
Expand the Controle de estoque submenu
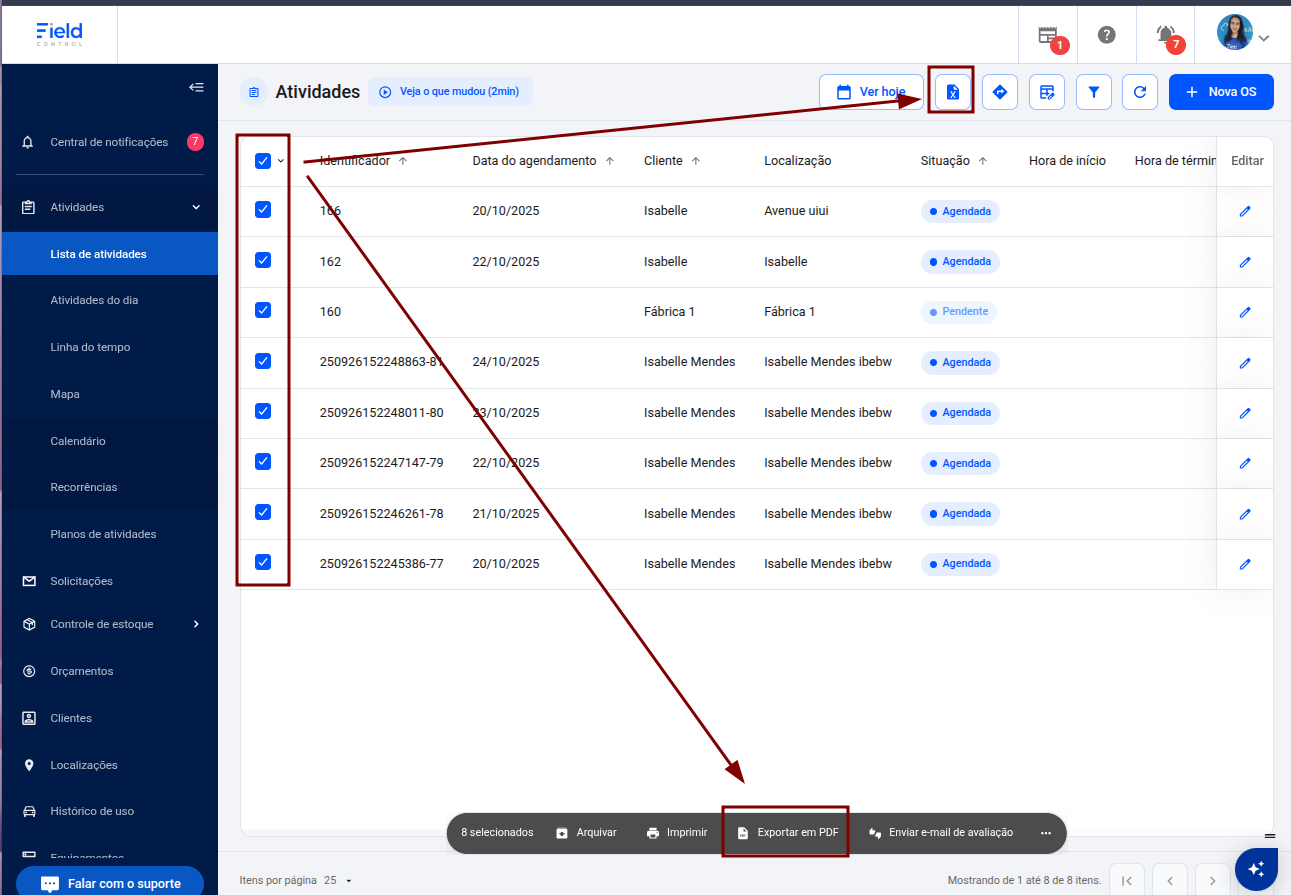pos(196,624)
